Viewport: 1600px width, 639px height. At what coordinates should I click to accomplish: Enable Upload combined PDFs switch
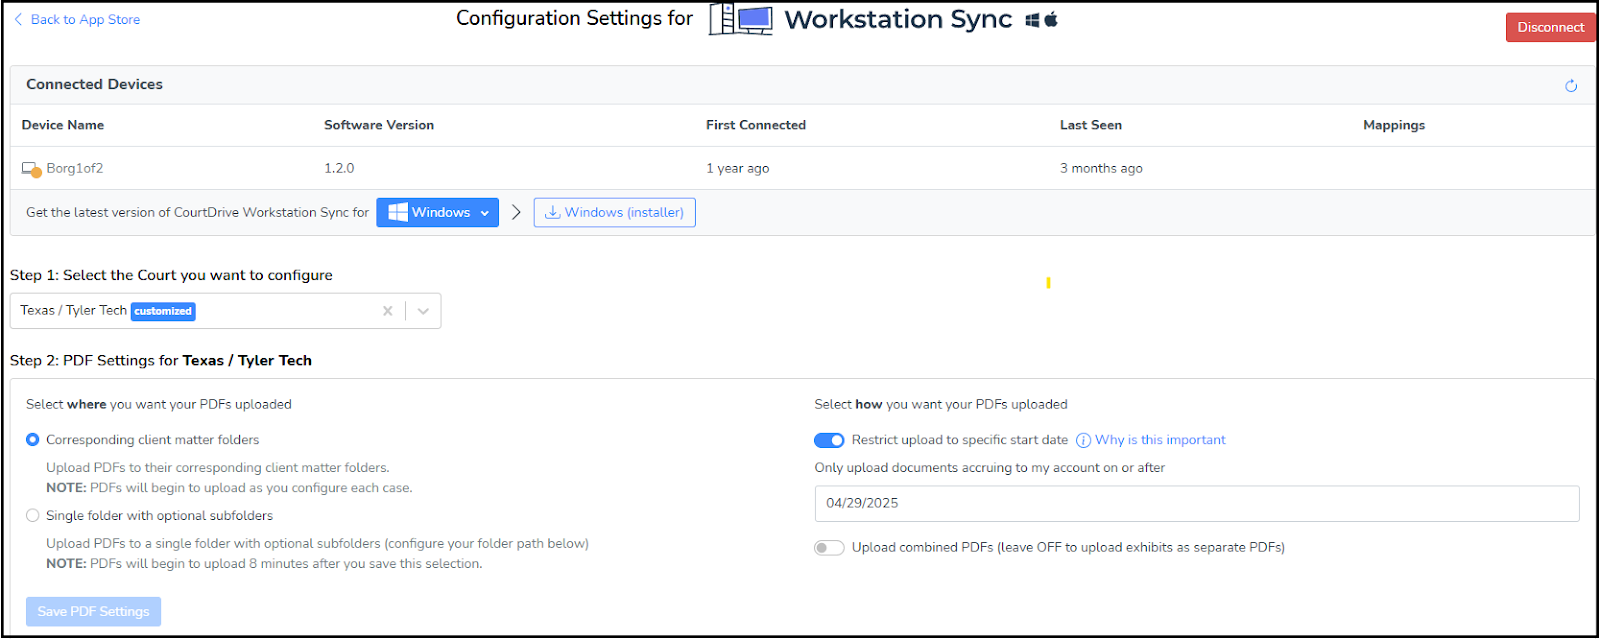tap(829, 548)
